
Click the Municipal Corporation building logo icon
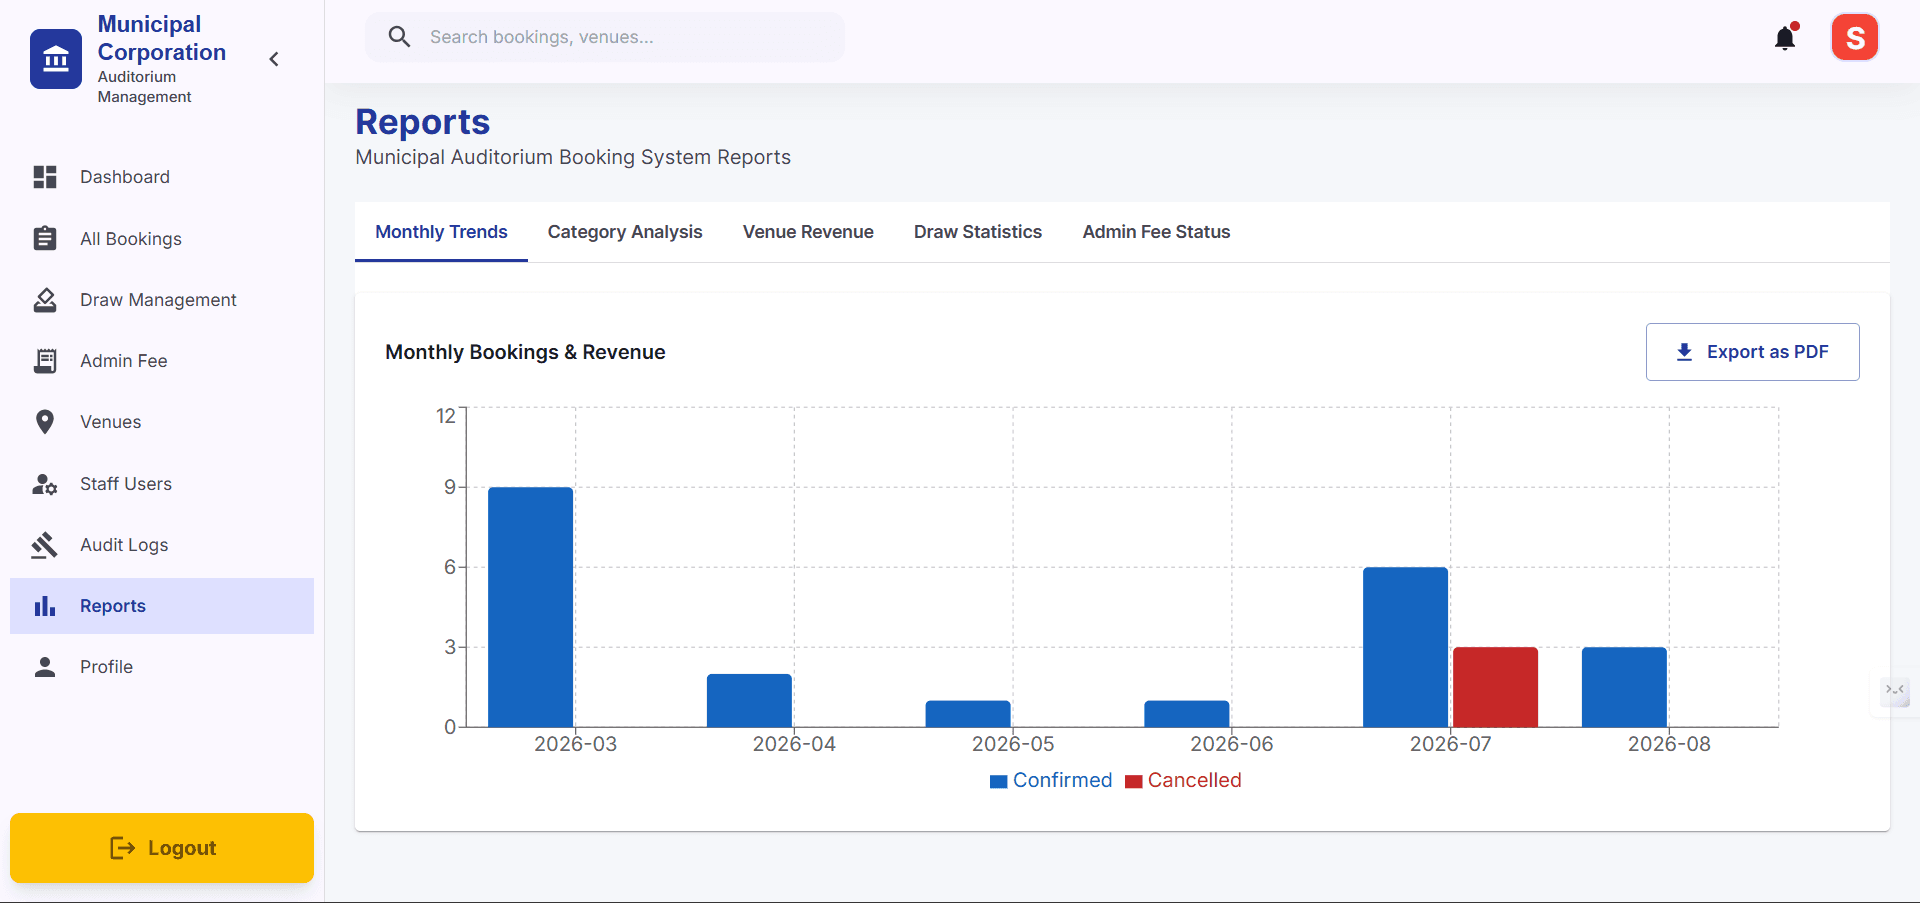(x=56, y=59)
